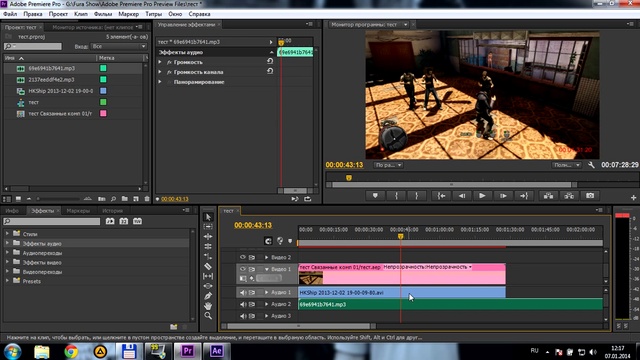Select 2137eeddf4e2.mp3 in project panel
This screenshot has height=360, width=640.
click(51, 80)
